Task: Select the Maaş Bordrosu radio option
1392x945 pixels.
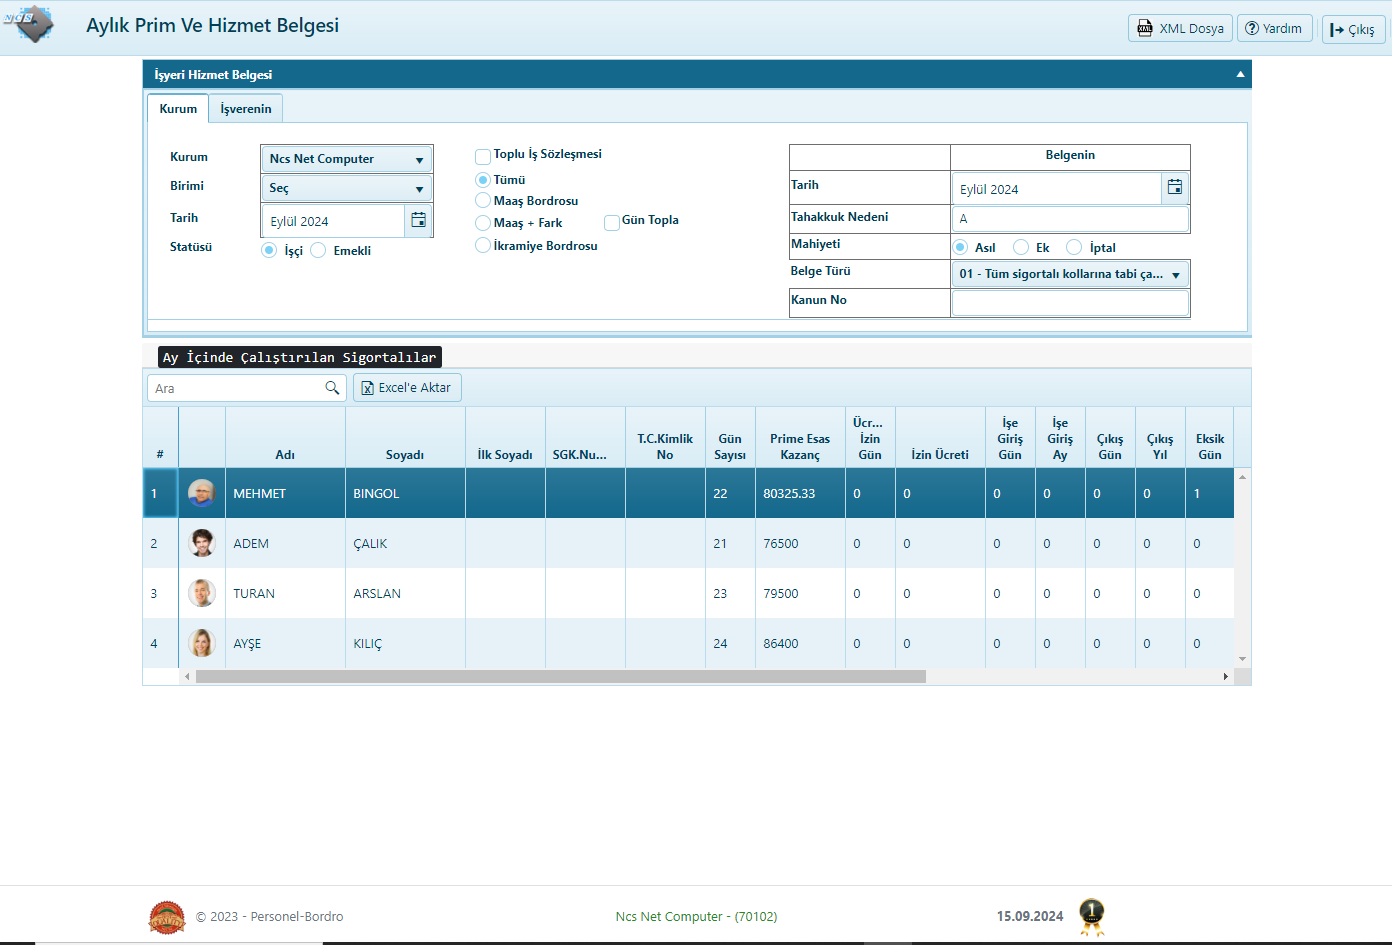Action: pyautogui.click(x=483, y=201)
